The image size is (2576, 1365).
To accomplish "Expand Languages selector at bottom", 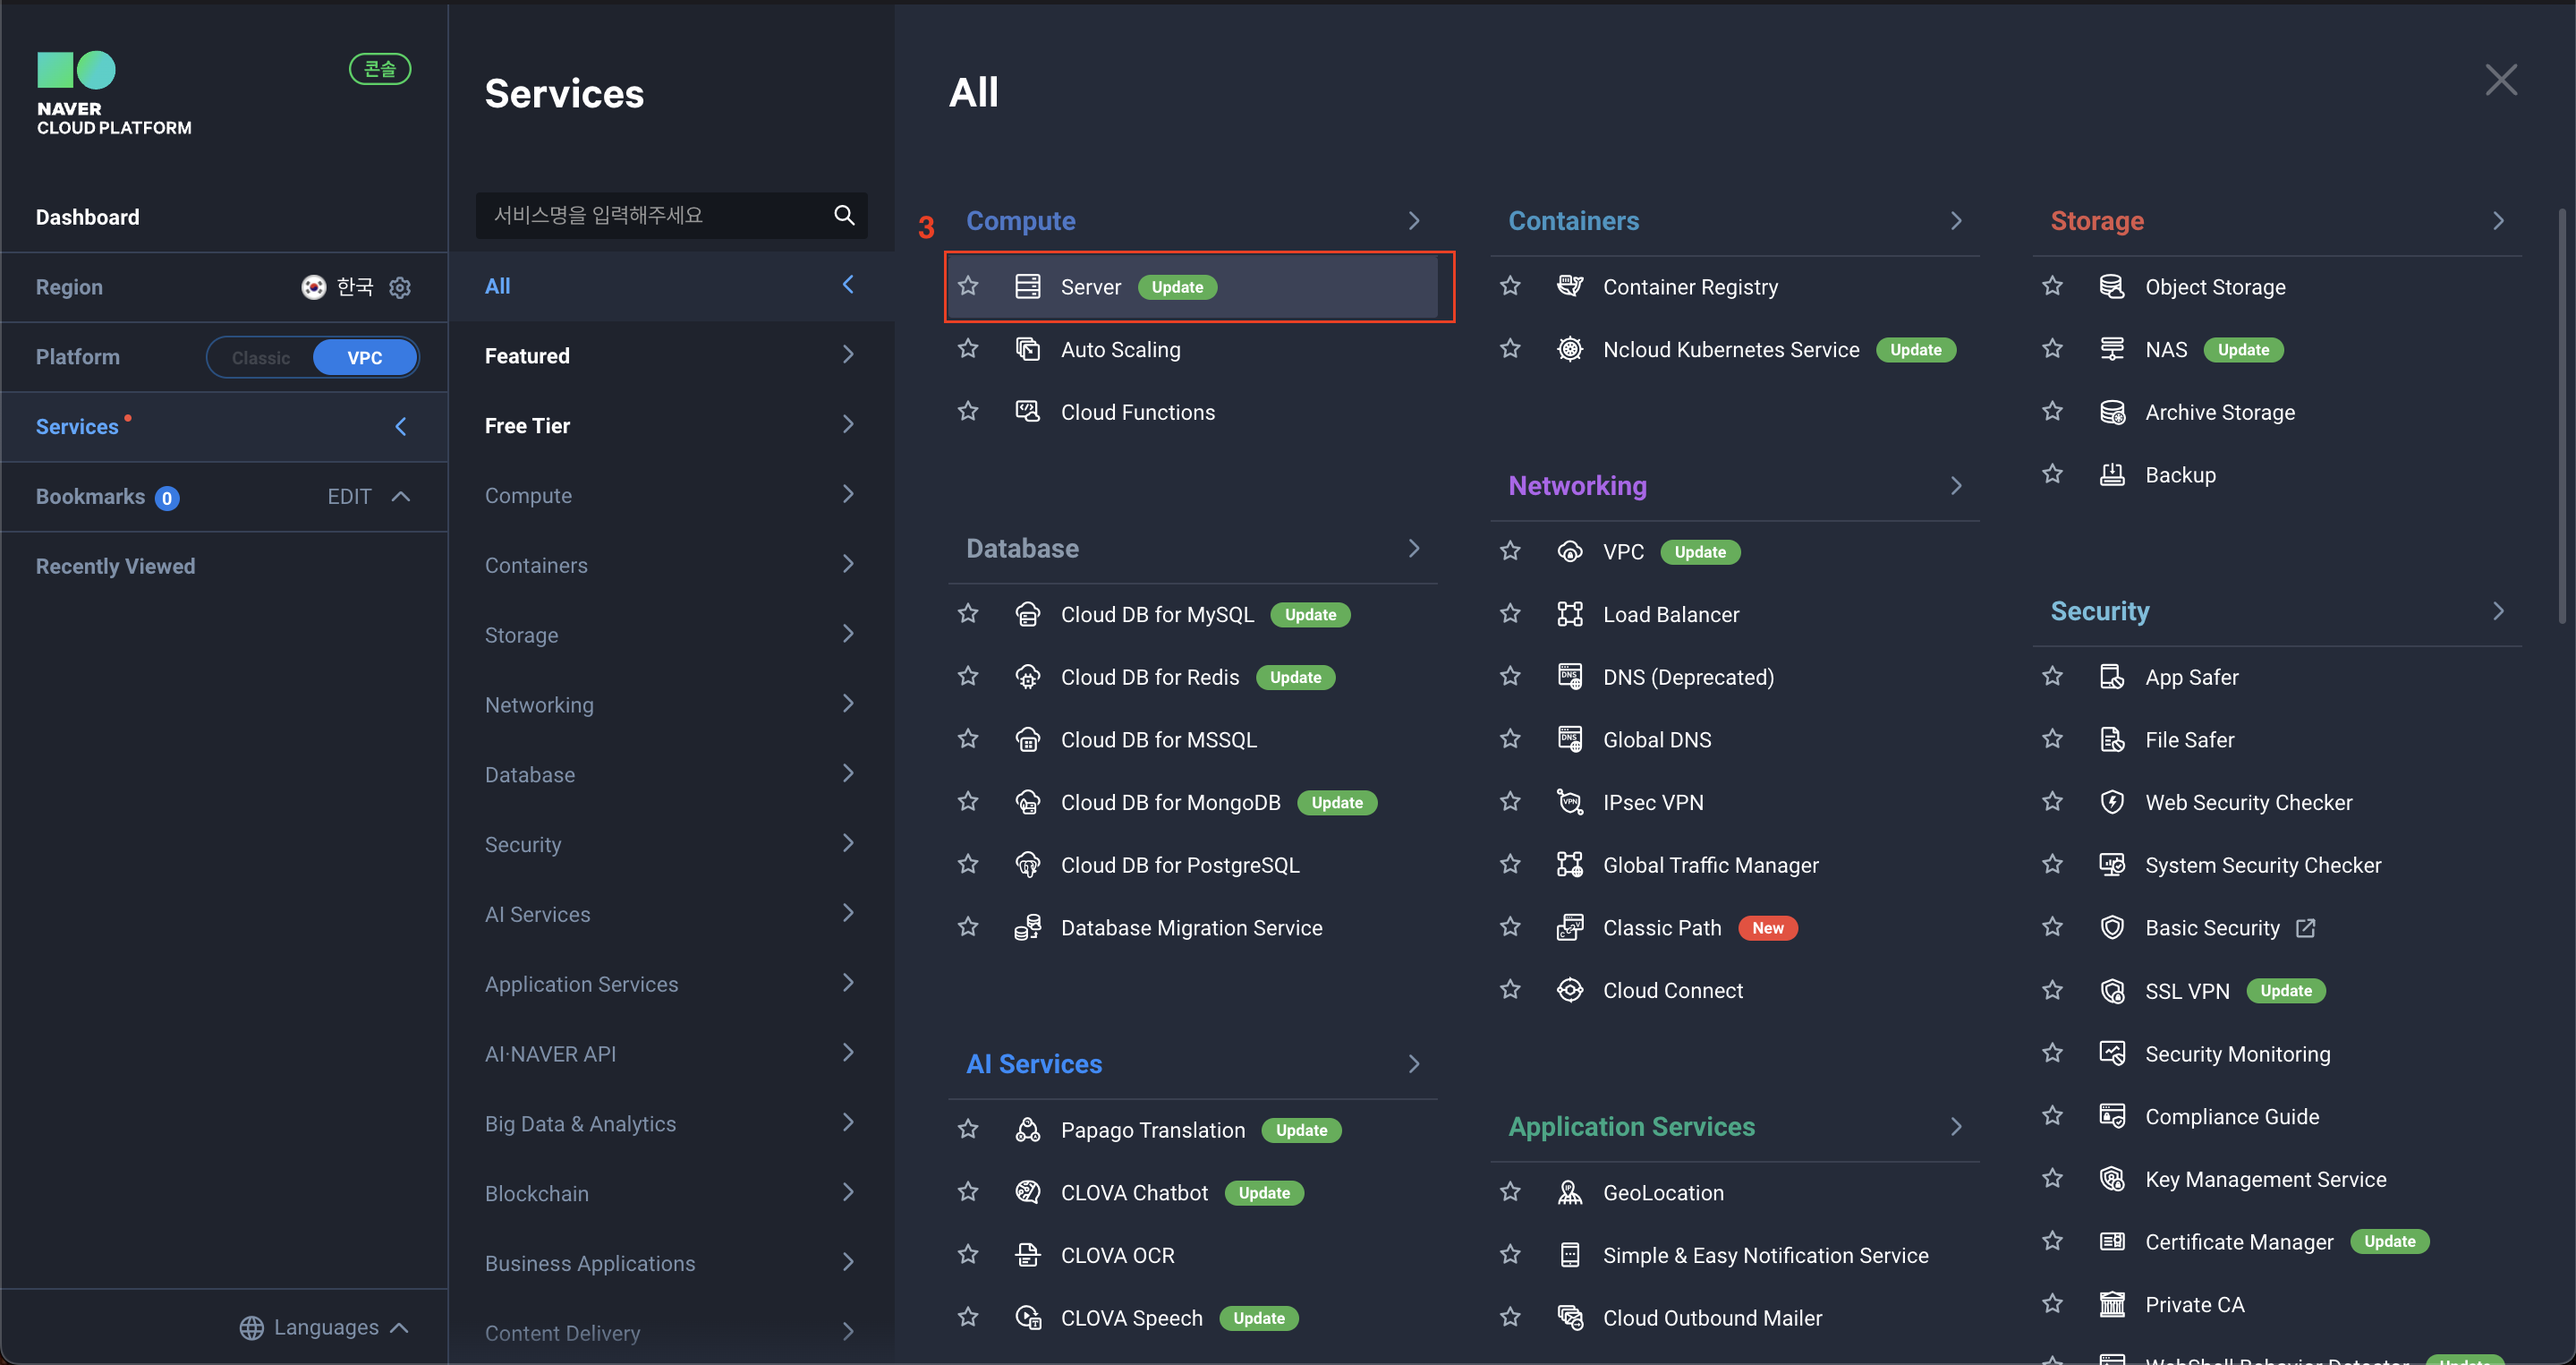I will coord(325,1326).
